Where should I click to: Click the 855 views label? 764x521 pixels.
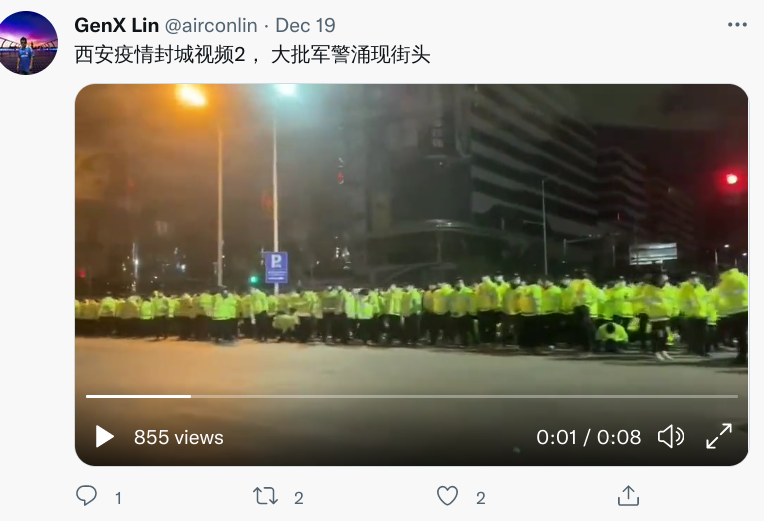click(179, 437)
